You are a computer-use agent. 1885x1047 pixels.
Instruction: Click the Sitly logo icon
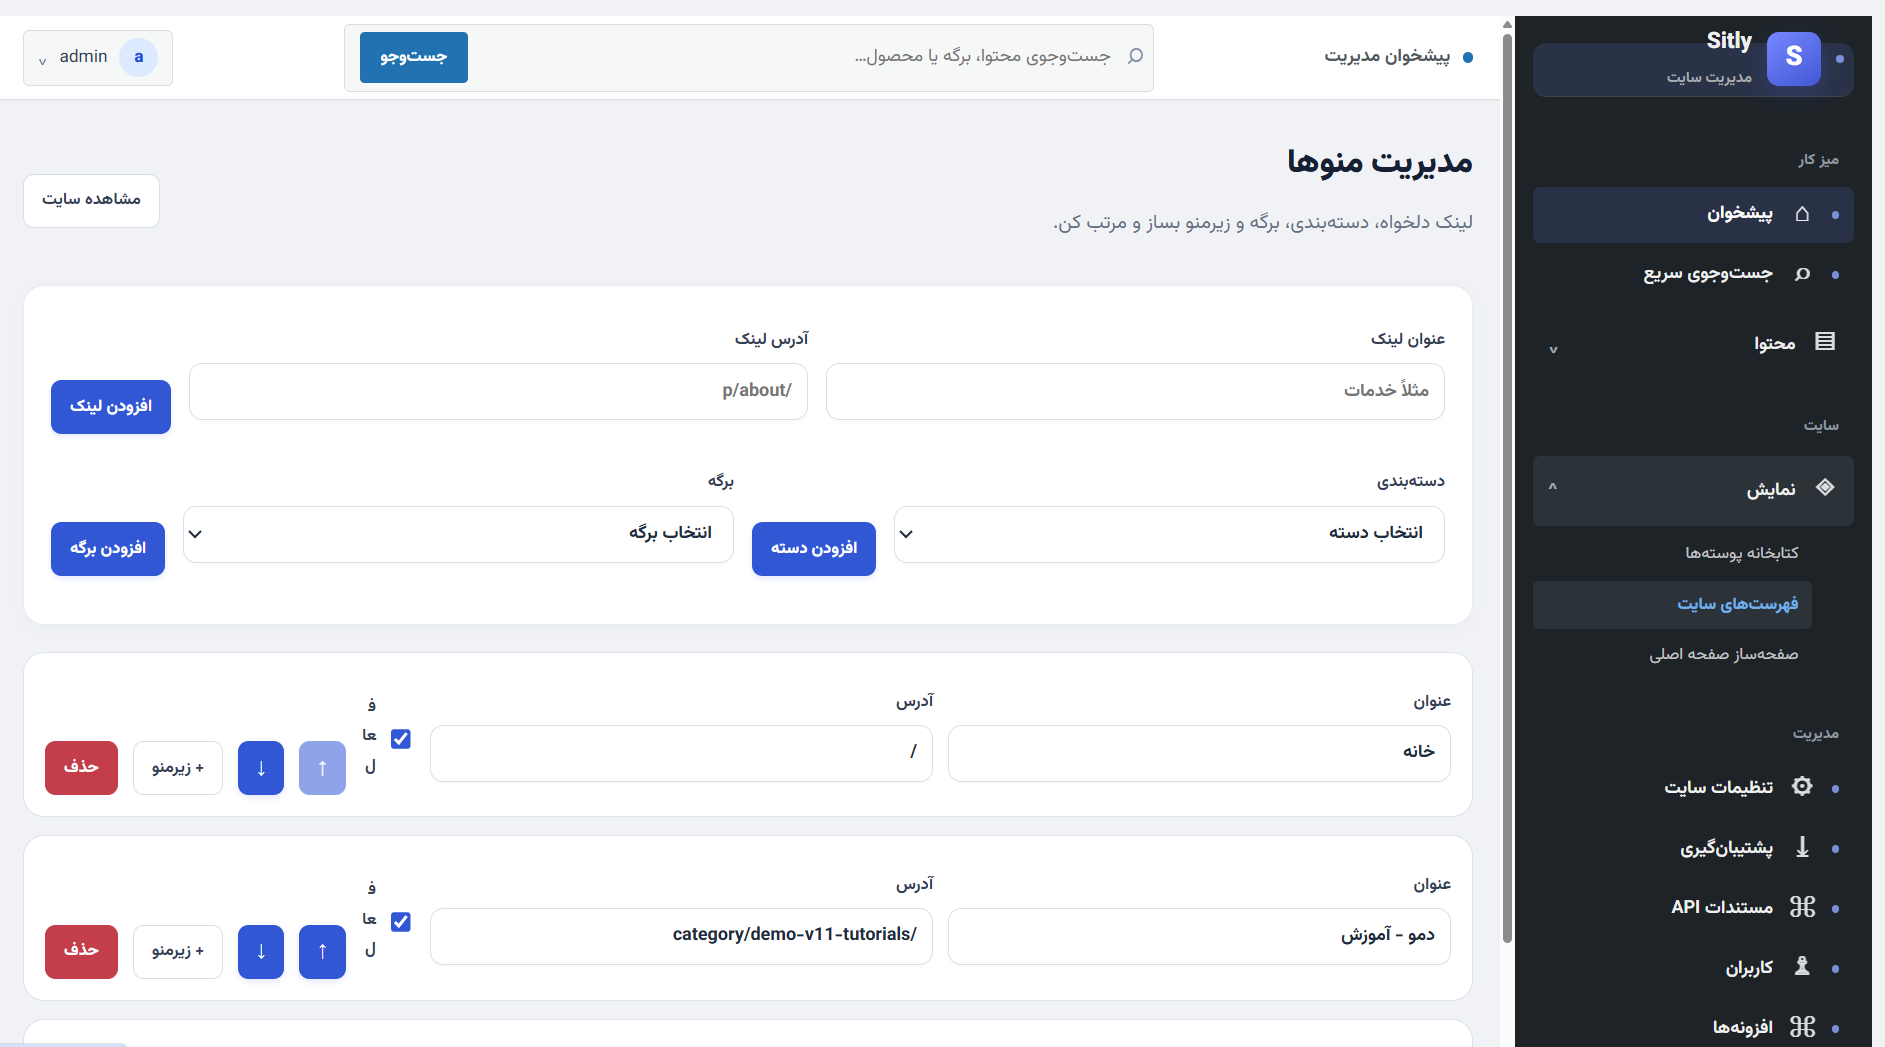[1793, 58]
